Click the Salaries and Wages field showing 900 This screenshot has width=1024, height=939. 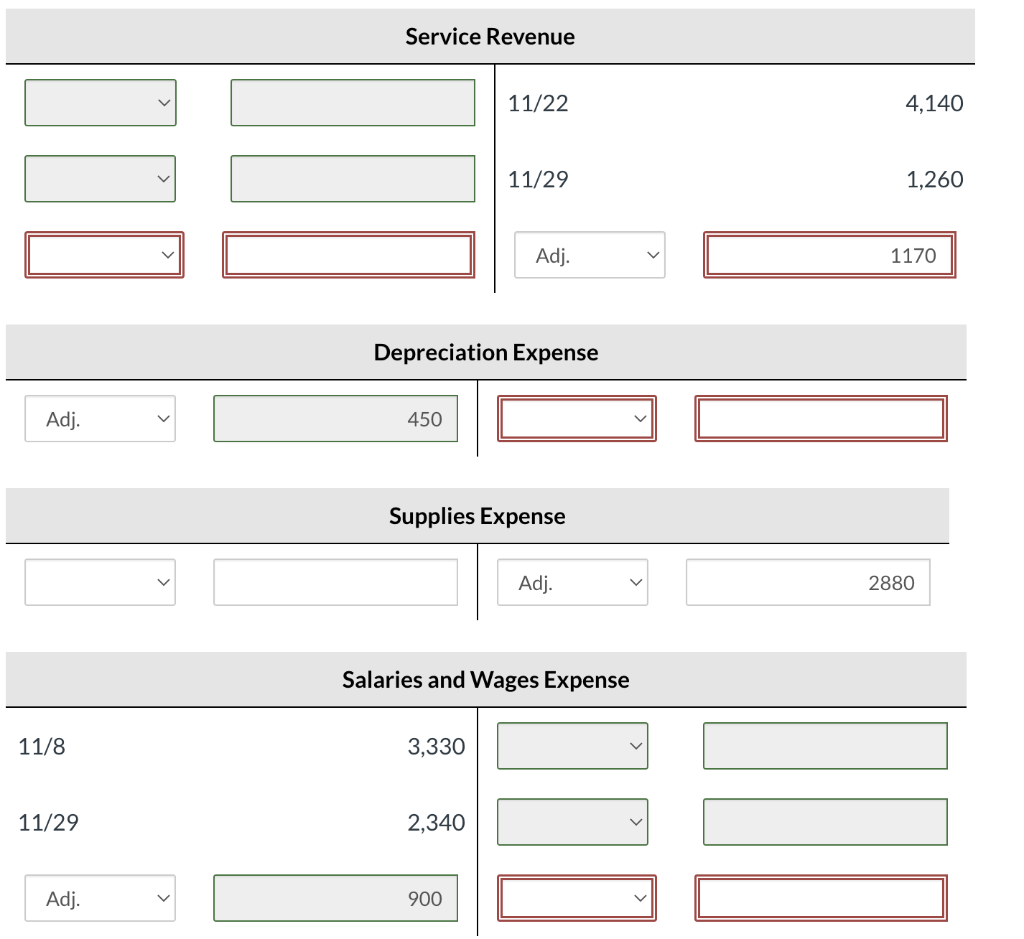coord(335,898)
